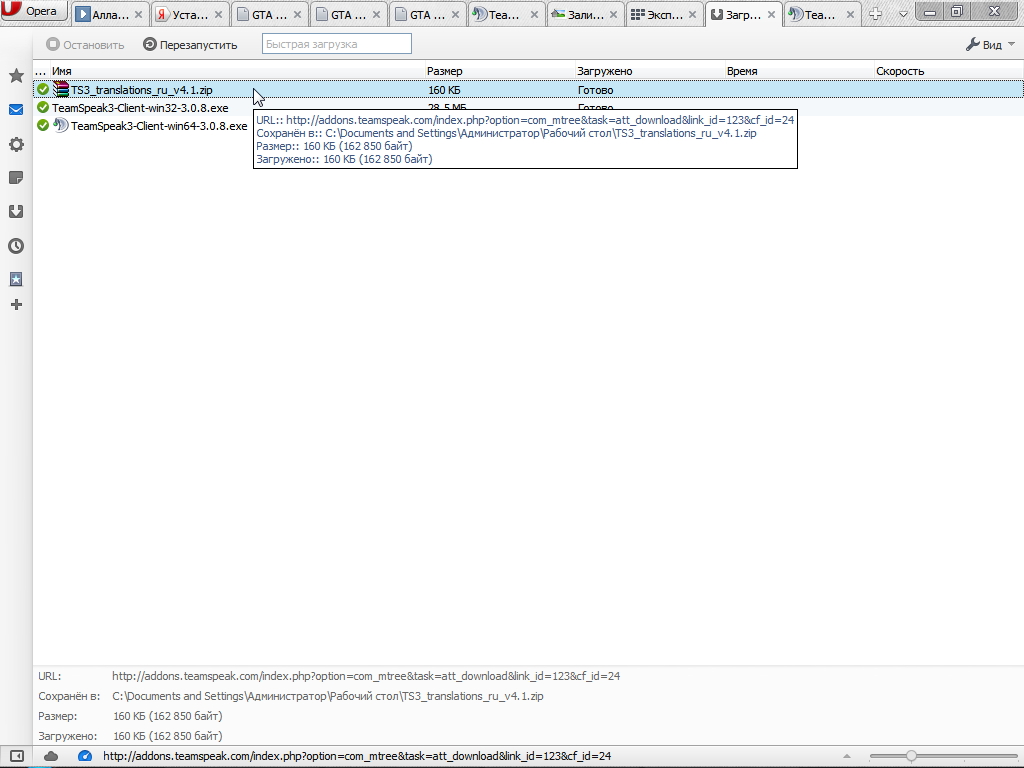
Task: Open the Вид view dropdown
Action: [x=990, y=44]
